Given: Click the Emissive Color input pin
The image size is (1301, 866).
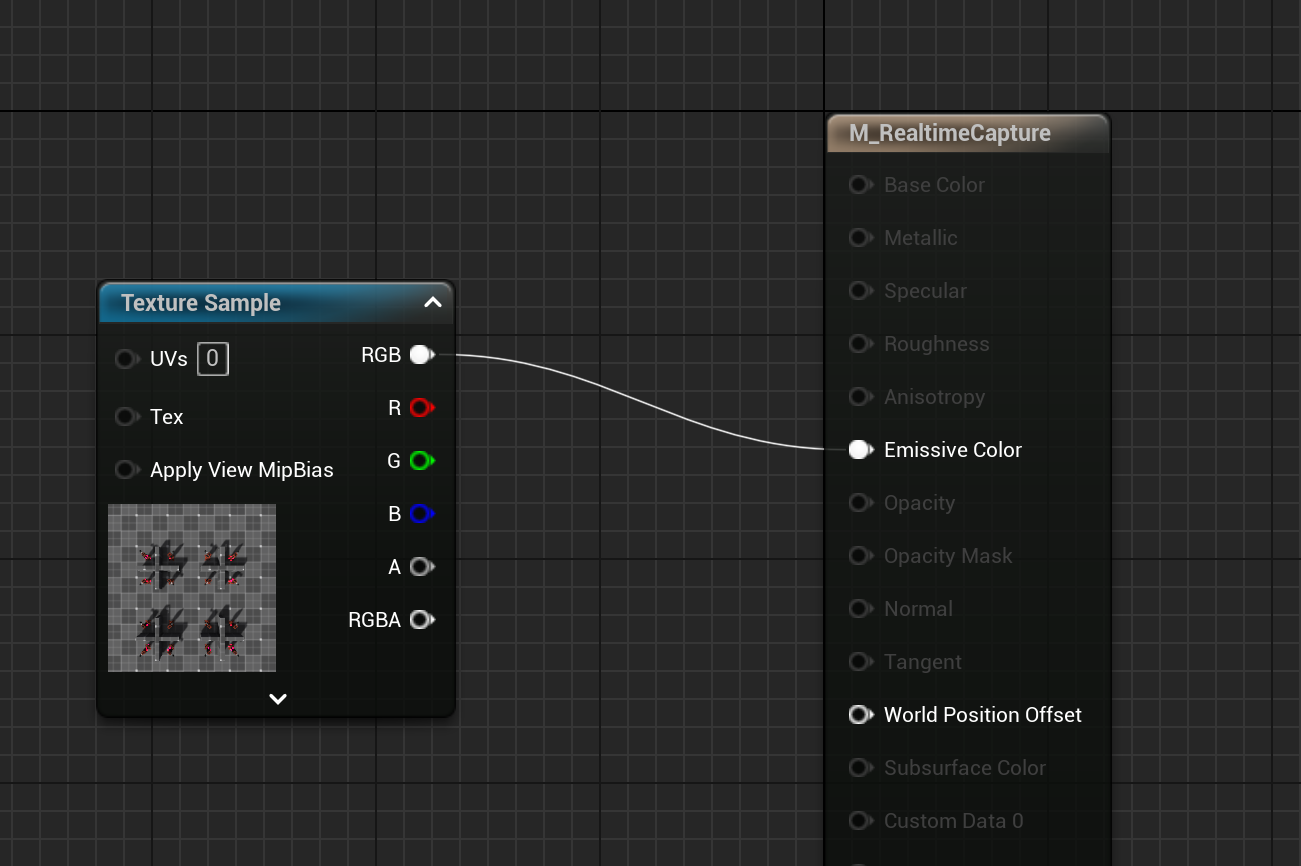Looking at the screenshot, I should coord(860,450).
